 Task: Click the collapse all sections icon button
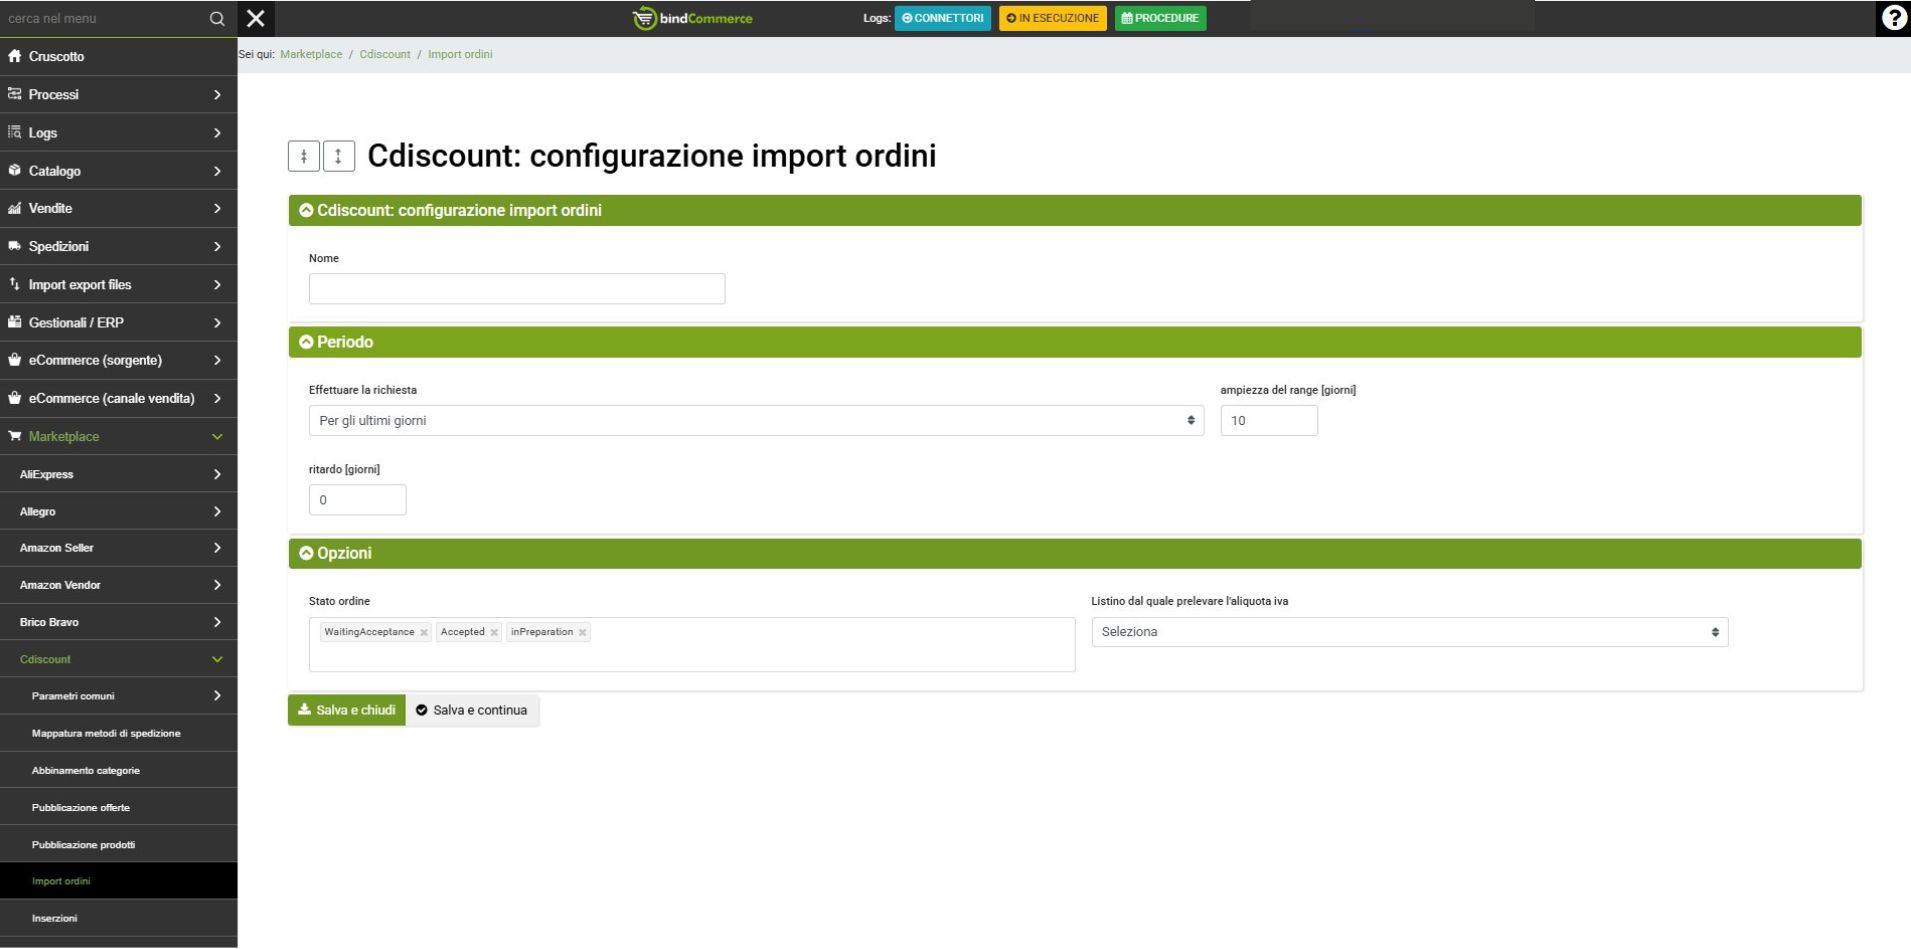pyautogui.click(x=304, y=156)
